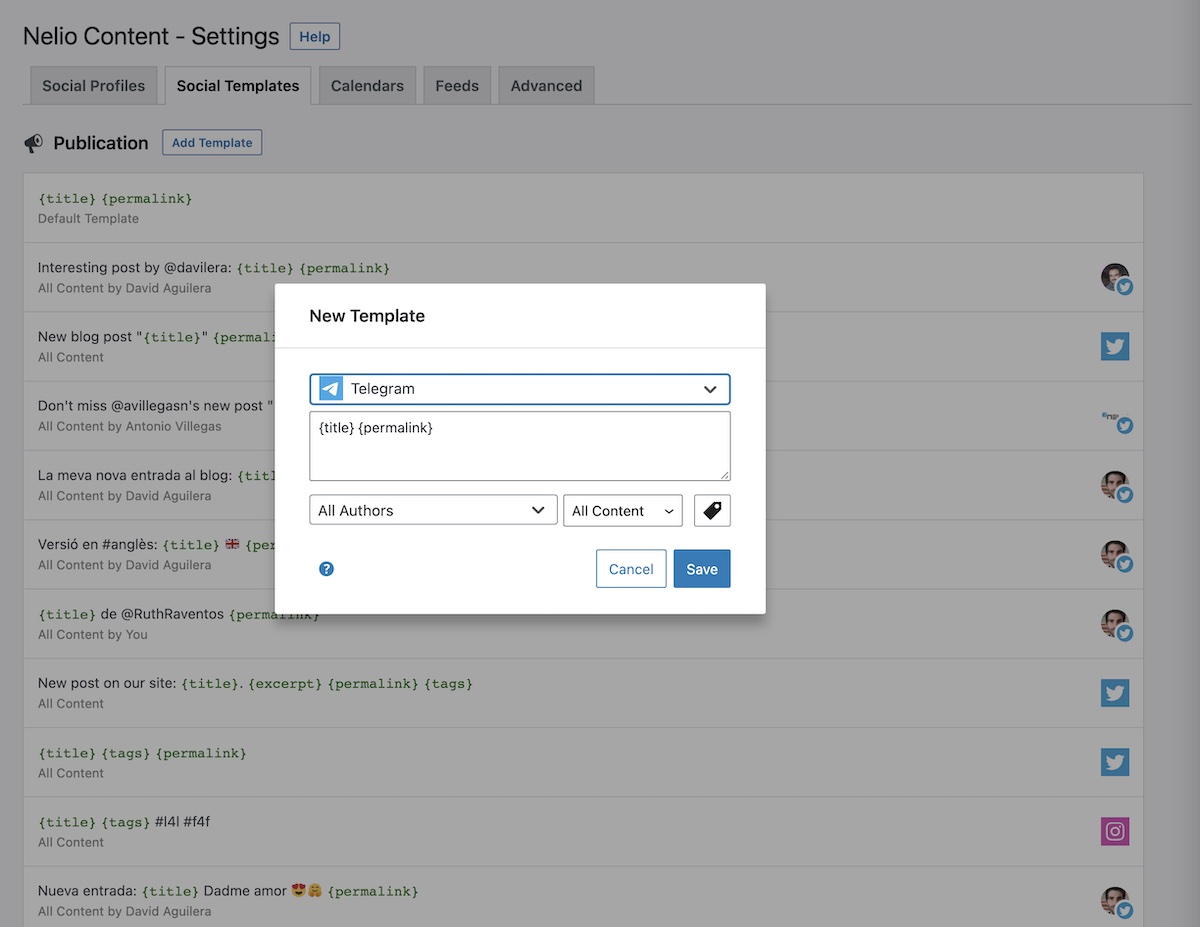1200x927 pixels.
Task: Click 'New post on our site' template text
Action: (x=255, y=684)
